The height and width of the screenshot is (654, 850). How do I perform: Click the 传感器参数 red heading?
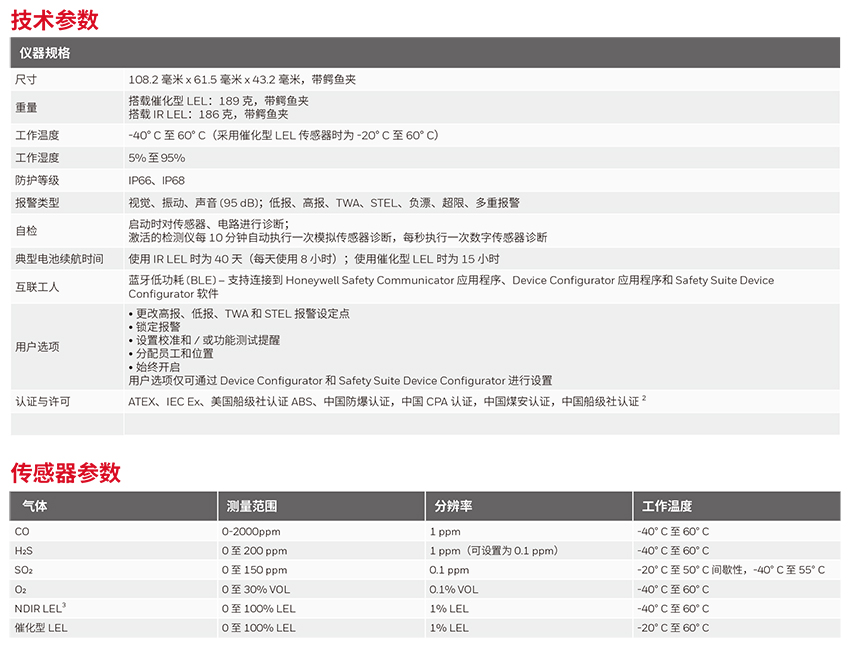click(65, 471)
